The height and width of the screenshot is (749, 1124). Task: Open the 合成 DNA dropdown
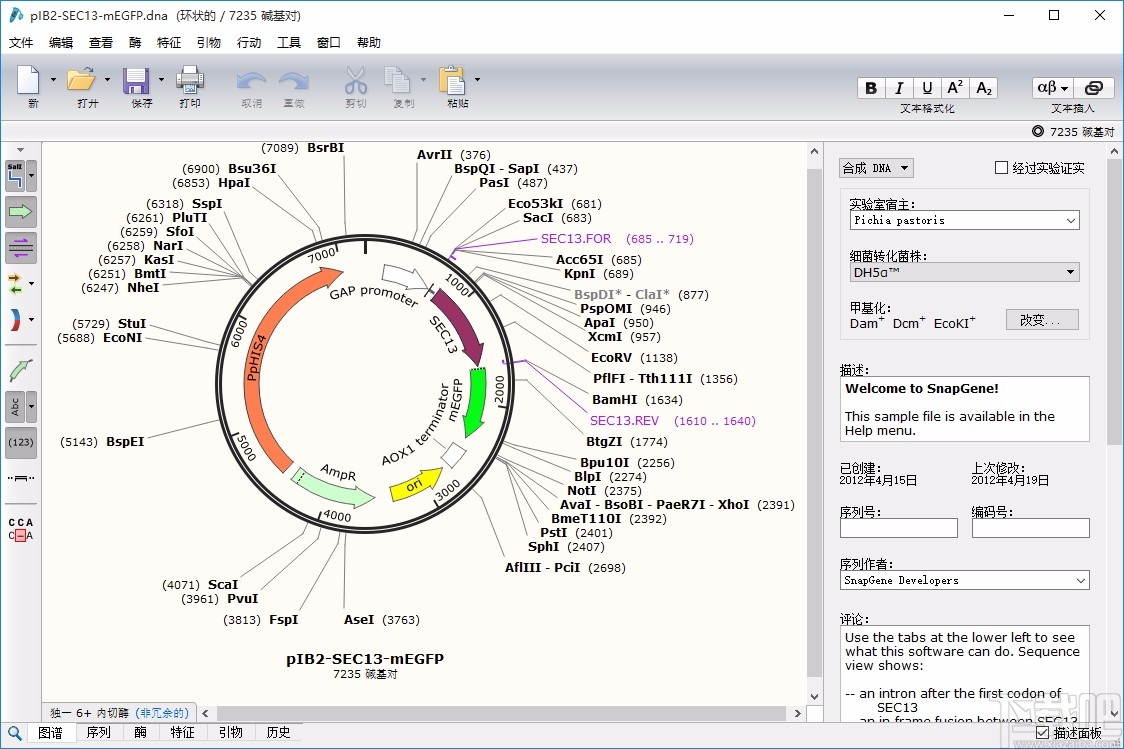(x=875, y=167)
